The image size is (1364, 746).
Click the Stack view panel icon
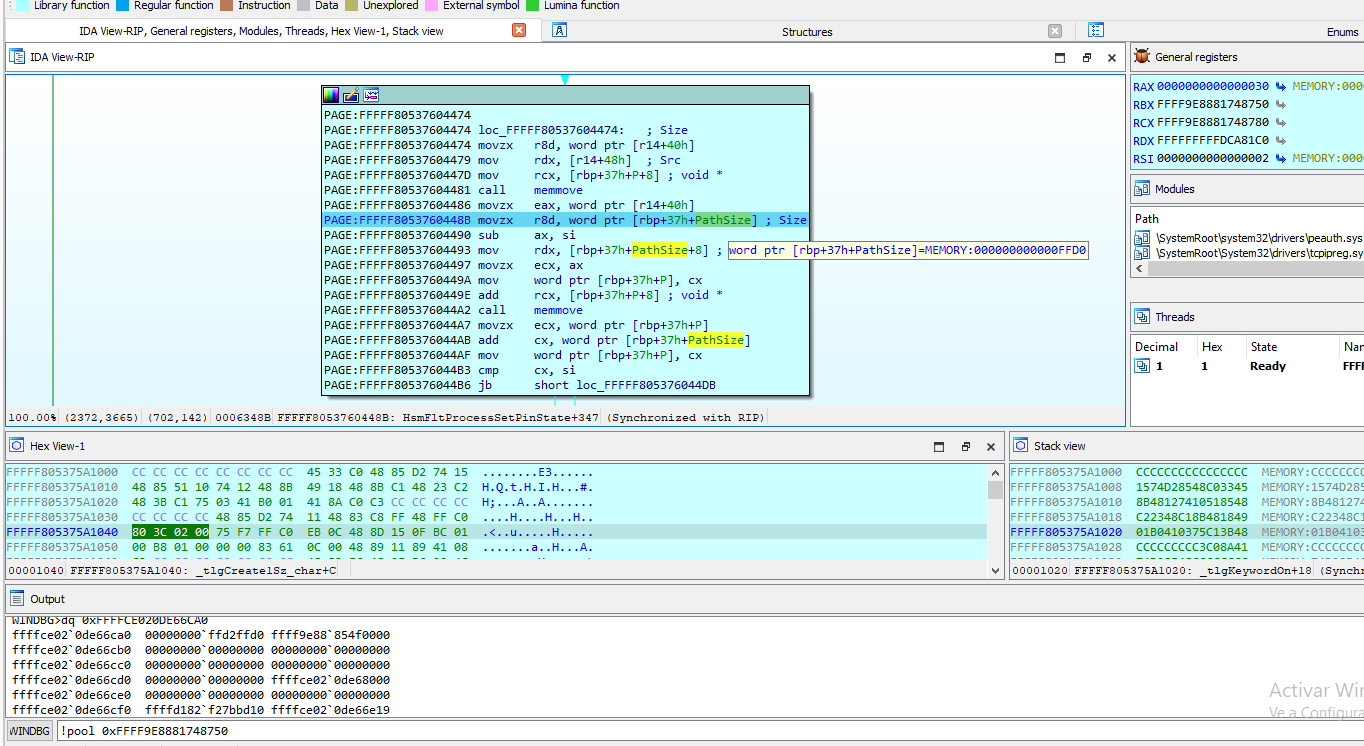pyautogui.click(x=1021, y=446)
